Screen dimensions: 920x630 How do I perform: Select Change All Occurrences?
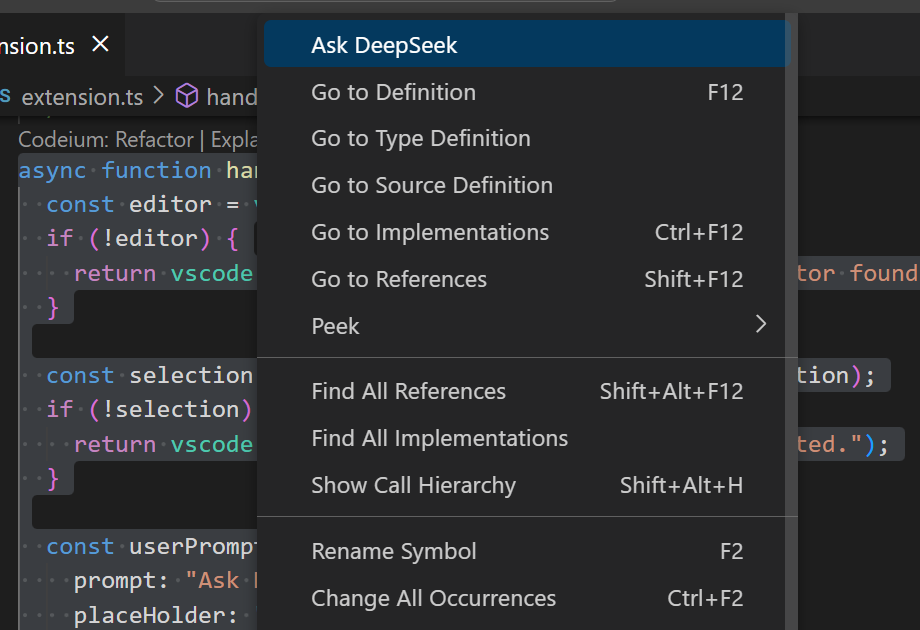click(x=433, y=598)
